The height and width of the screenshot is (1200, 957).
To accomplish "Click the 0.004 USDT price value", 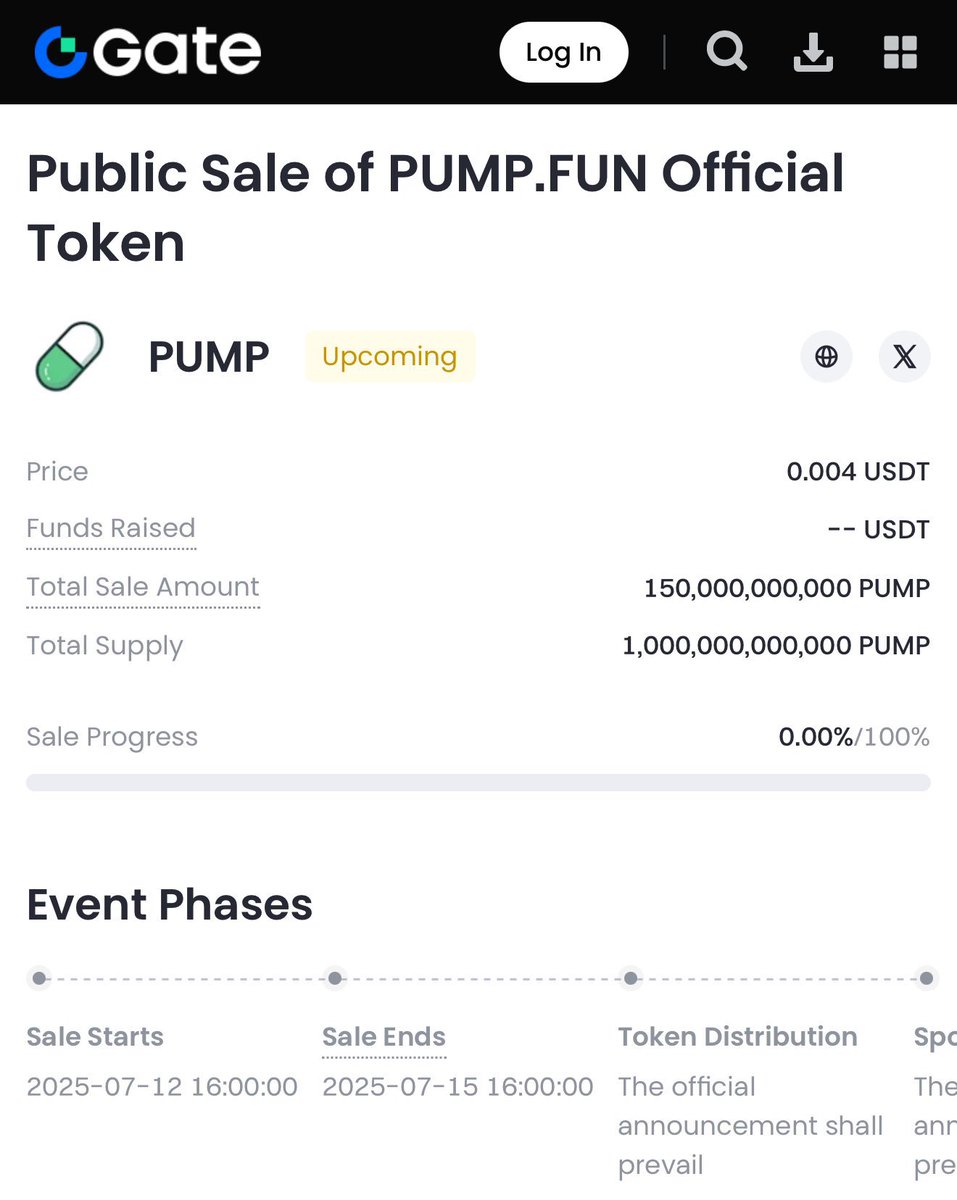I will click(858, 471).
